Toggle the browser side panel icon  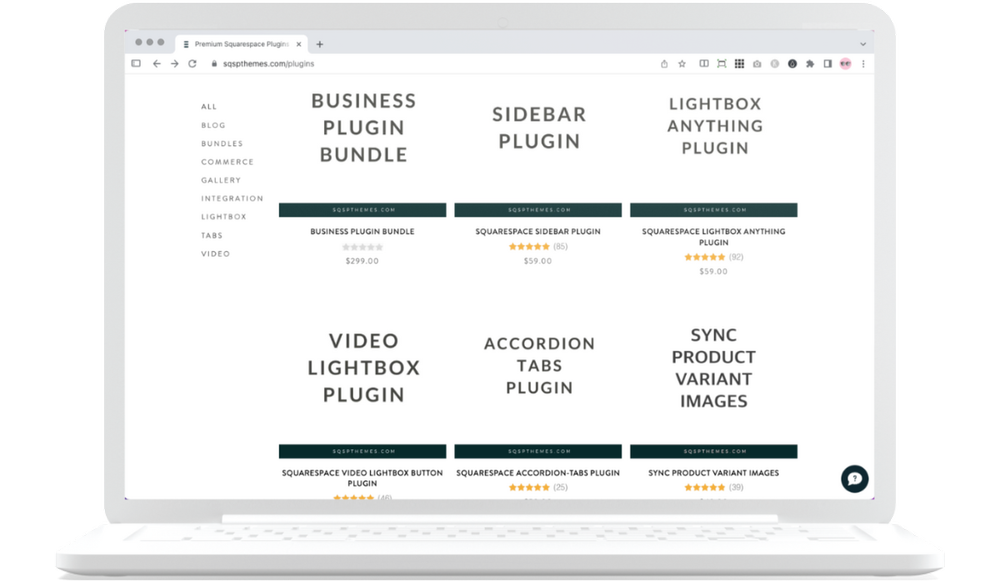(x=828, y=64)
